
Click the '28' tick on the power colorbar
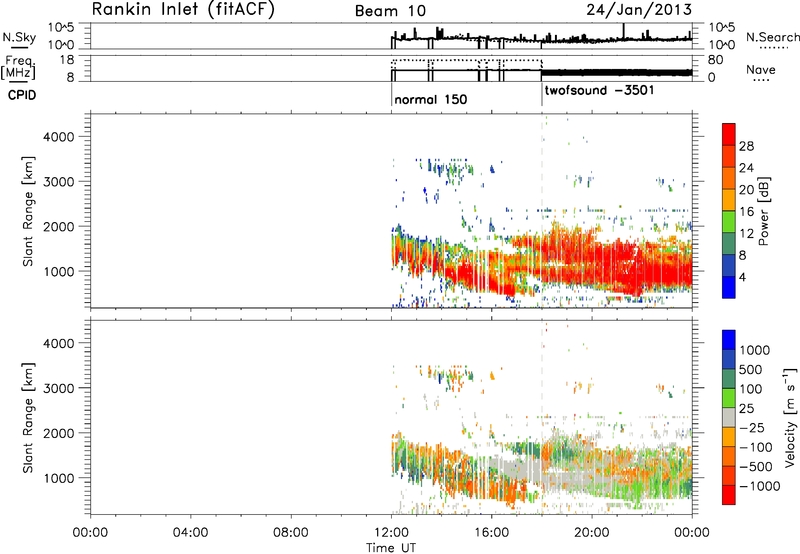(x=746, y=146)
